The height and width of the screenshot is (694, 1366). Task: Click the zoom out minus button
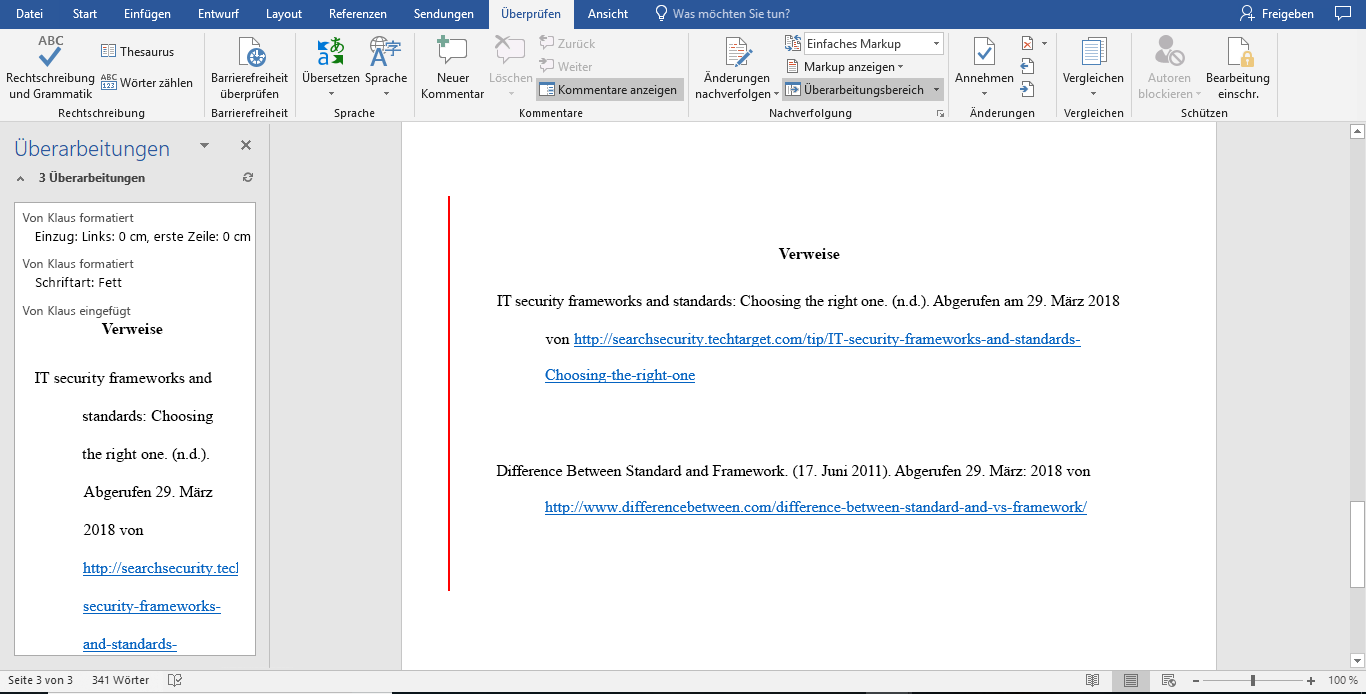[x=1196, y=680]
